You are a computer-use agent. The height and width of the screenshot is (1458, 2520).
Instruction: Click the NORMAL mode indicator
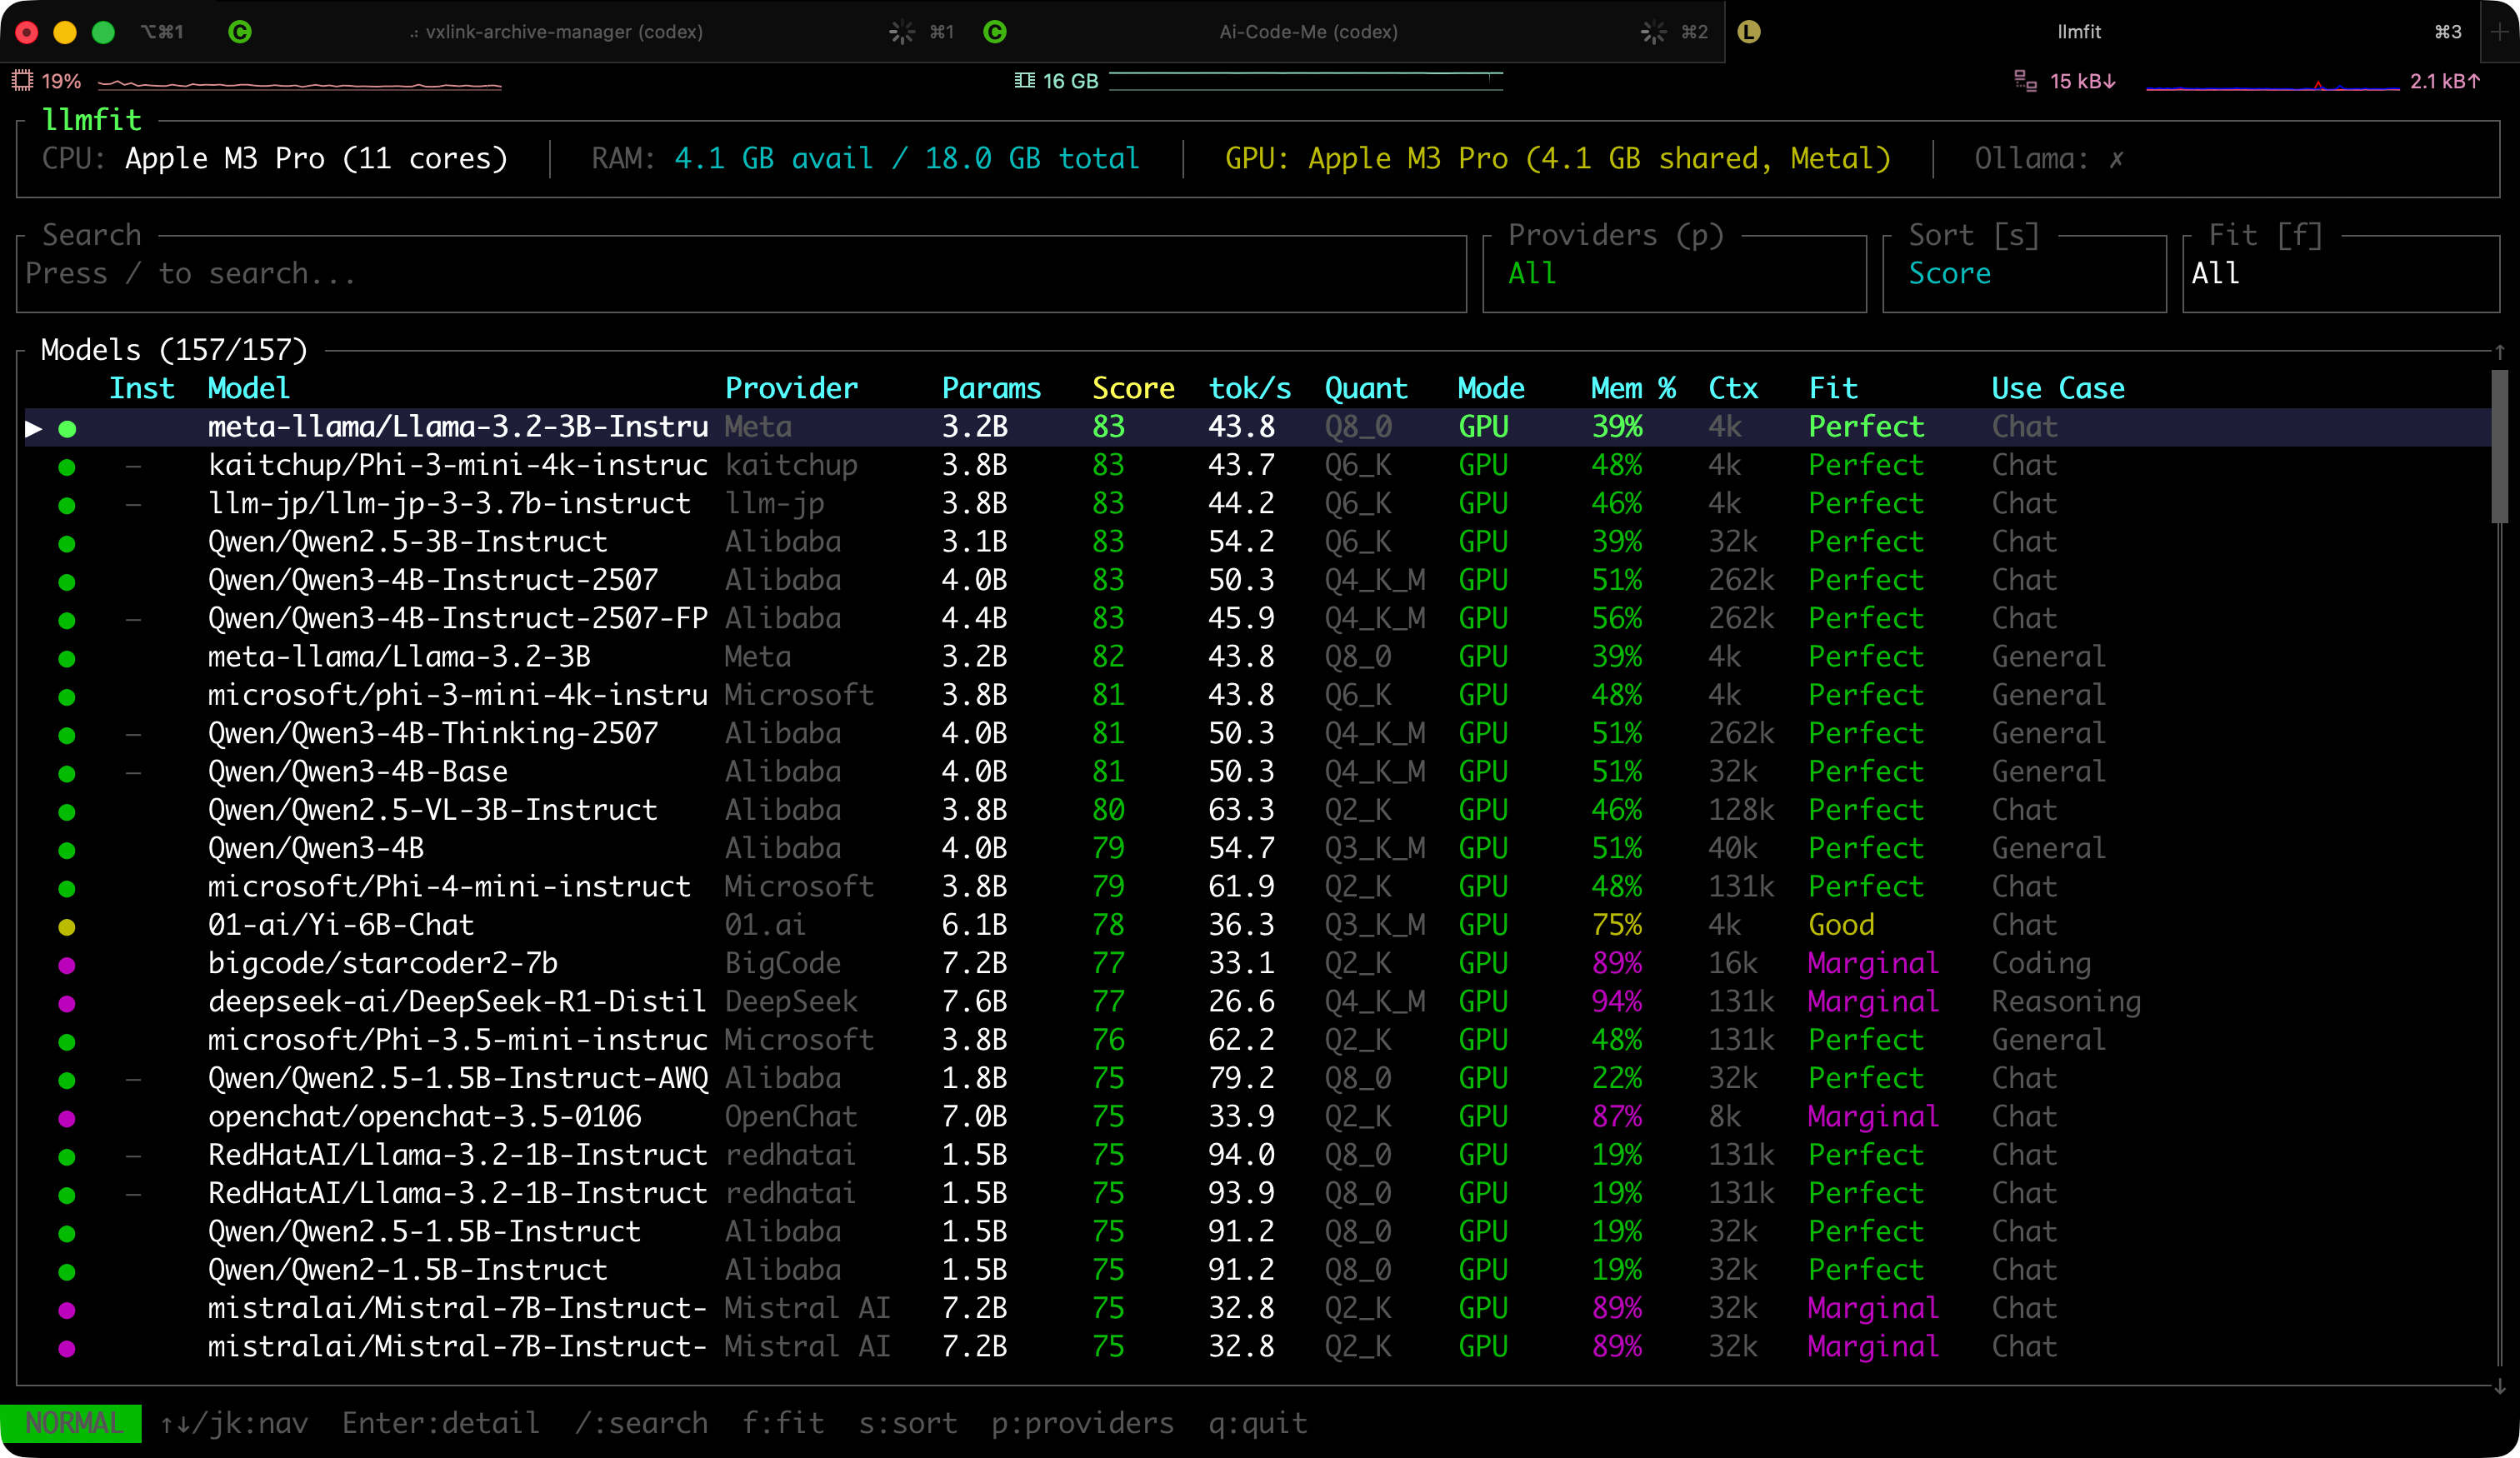pos(72,1423)
